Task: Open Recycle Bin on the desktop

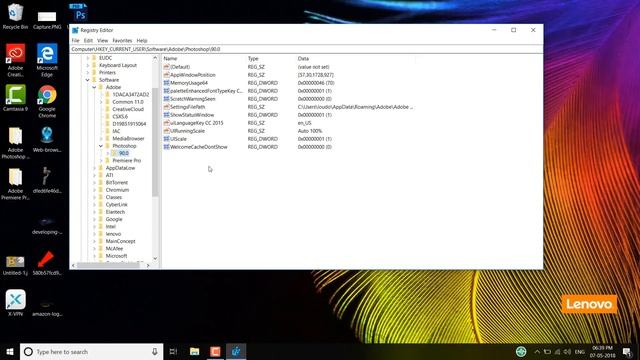Action: coord(15,16)
